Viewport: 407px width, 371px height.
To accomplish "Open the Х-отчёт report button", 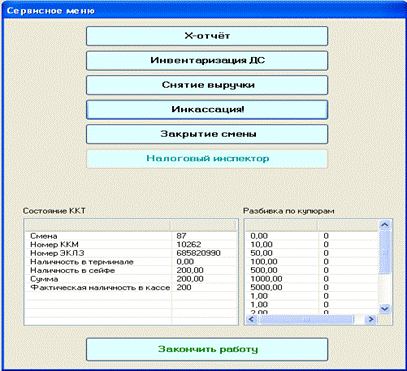I will [207, 36].
